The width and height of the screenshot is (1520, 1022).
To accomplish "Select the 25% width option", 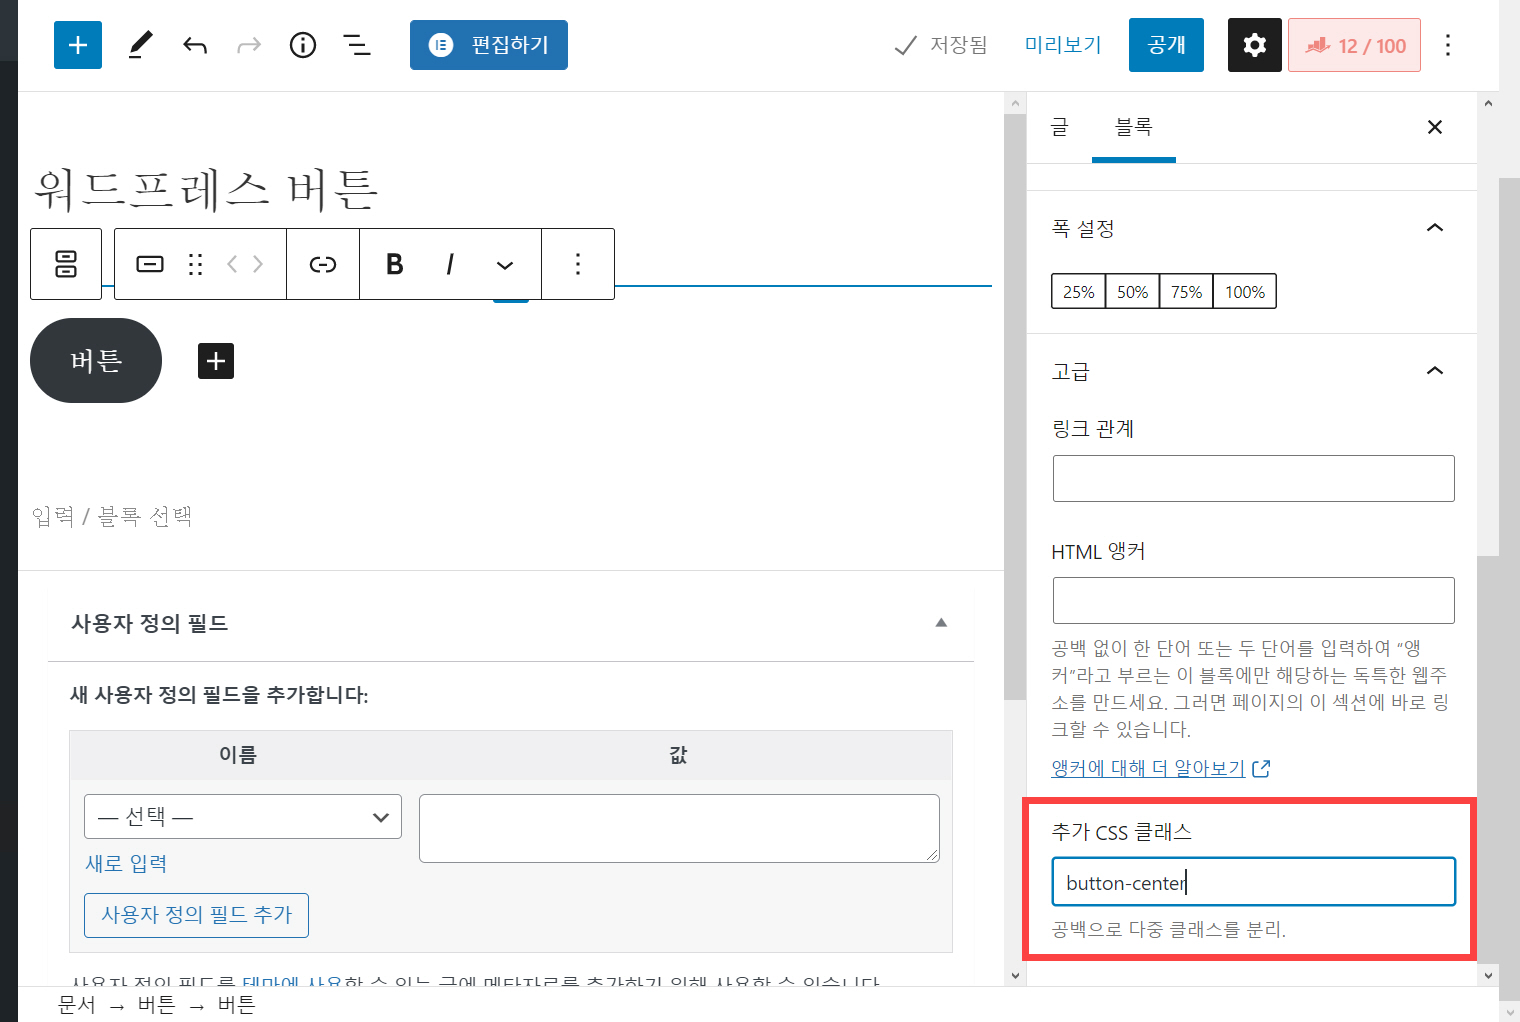I will coord(1077,291).
